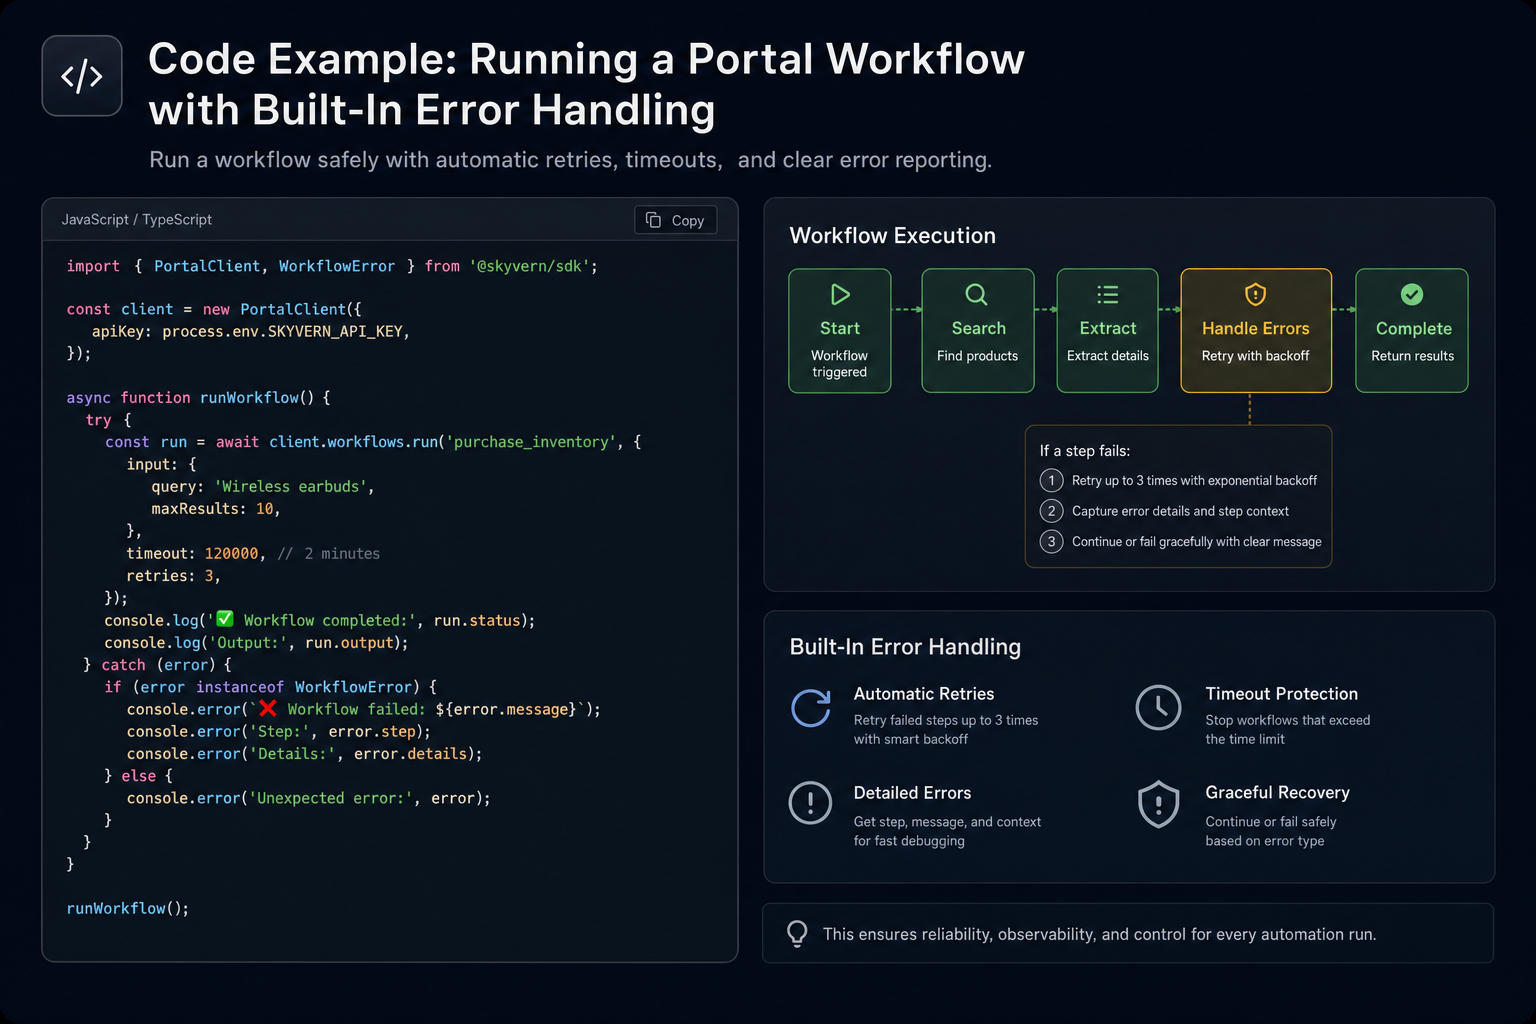Click 'Unexpected error:' string in the code
Screen dimensions: 1536x1024
click(331, 798)
